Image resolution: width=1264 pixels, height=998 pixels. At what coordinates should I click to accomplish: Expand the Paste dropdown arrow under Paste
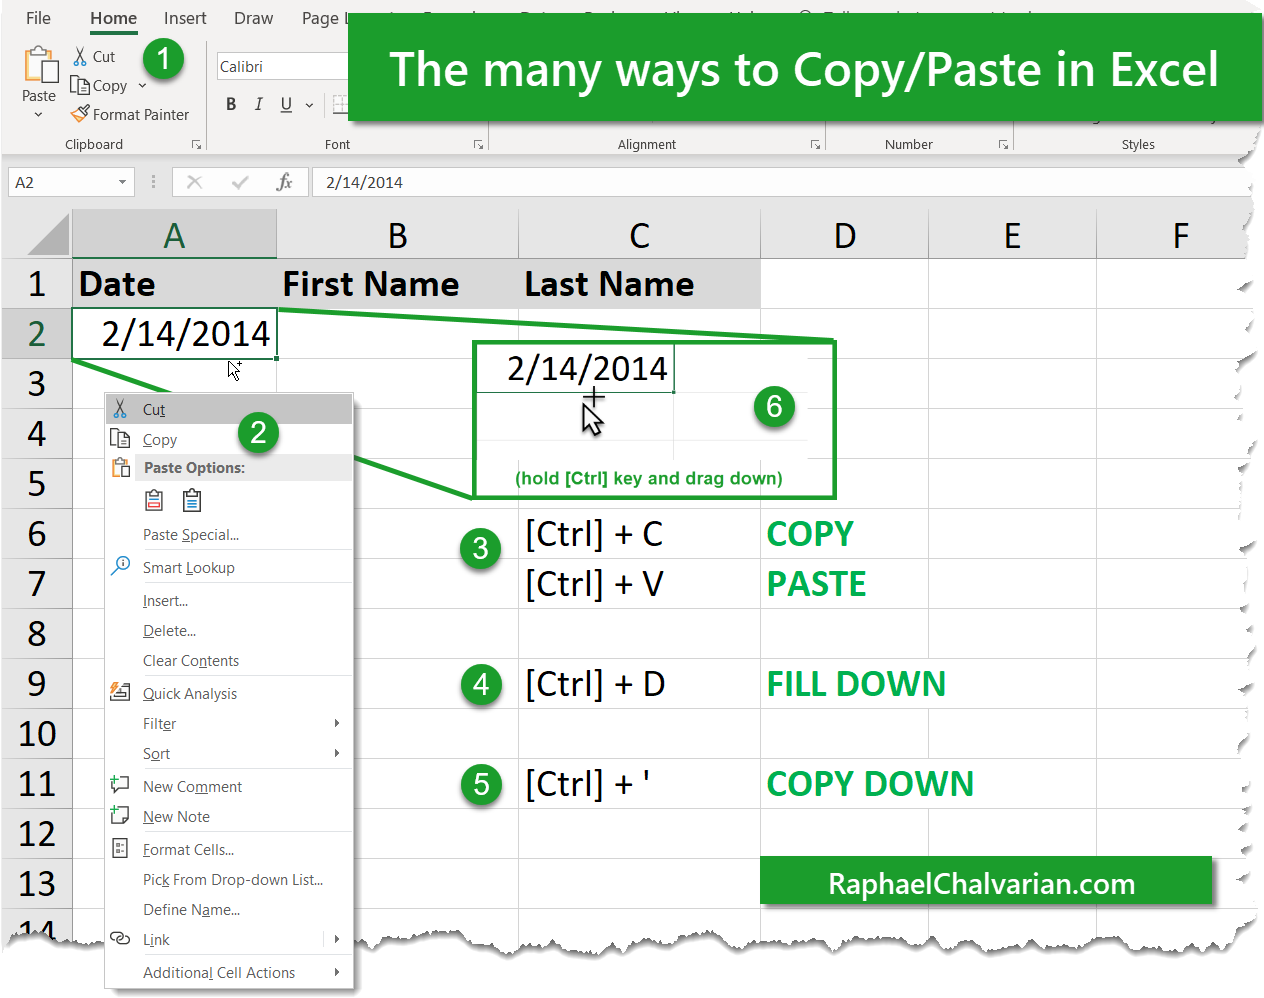pyautogui.click(x=39, y=115)
